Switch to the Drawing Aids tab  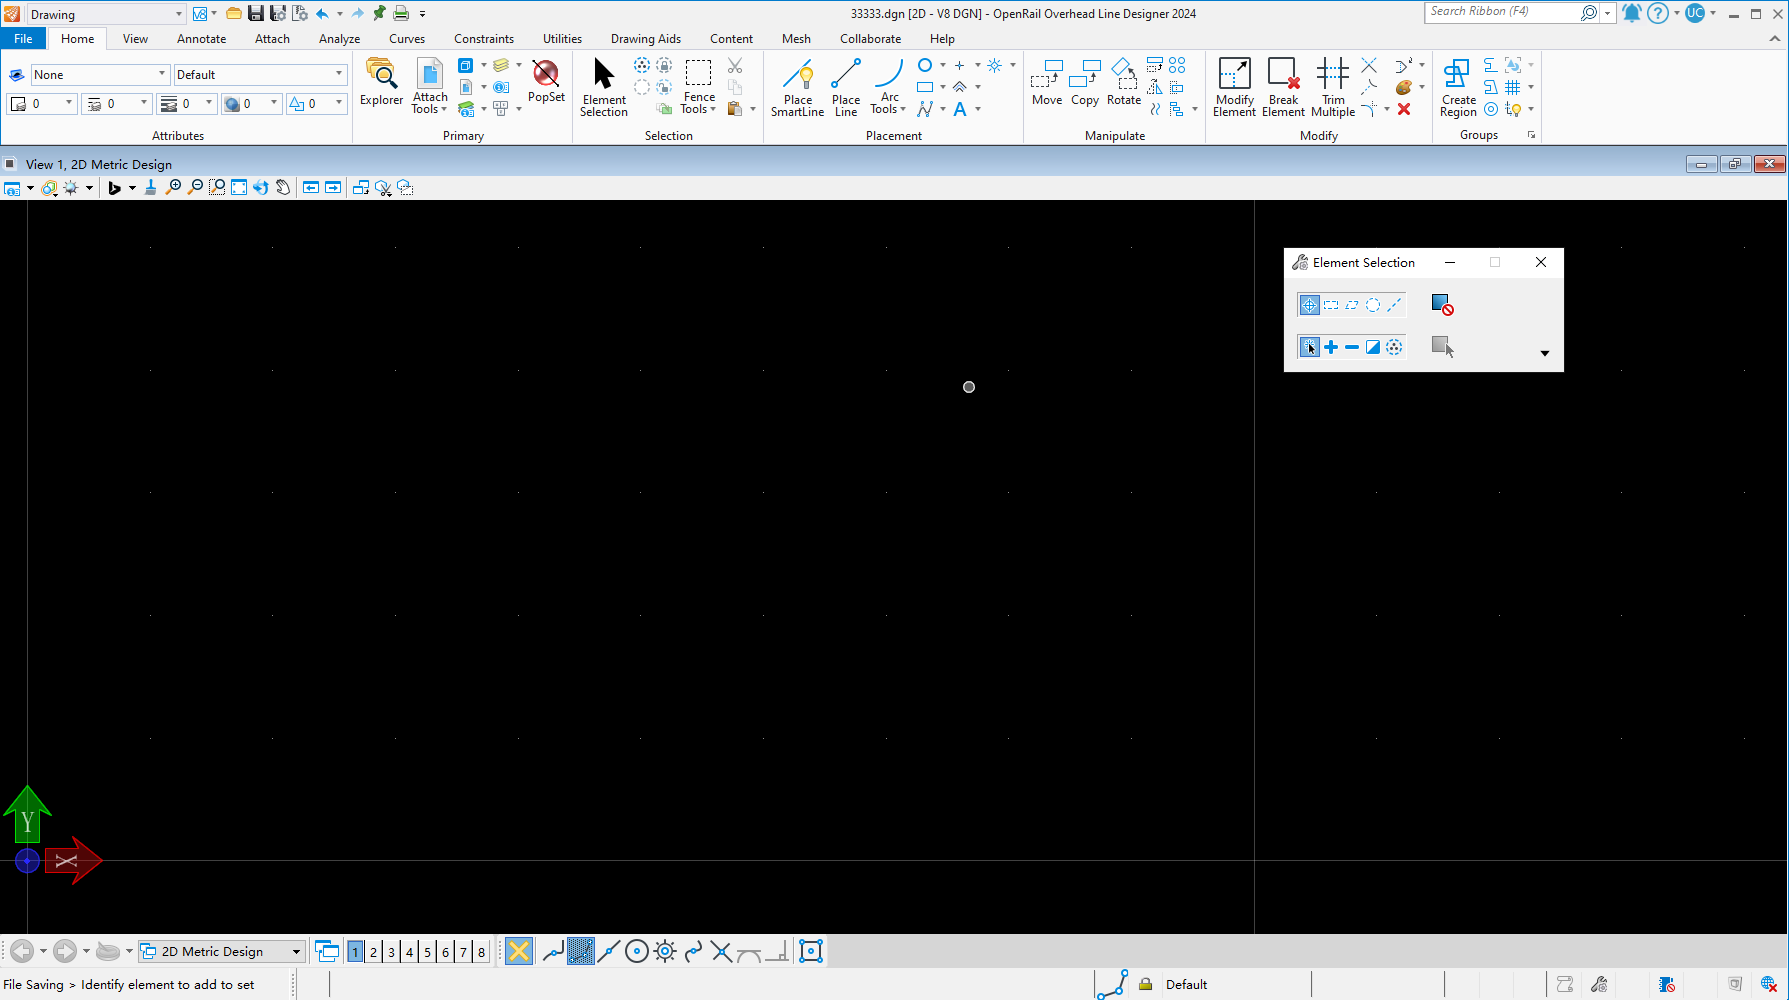click(x=645, y=39)
